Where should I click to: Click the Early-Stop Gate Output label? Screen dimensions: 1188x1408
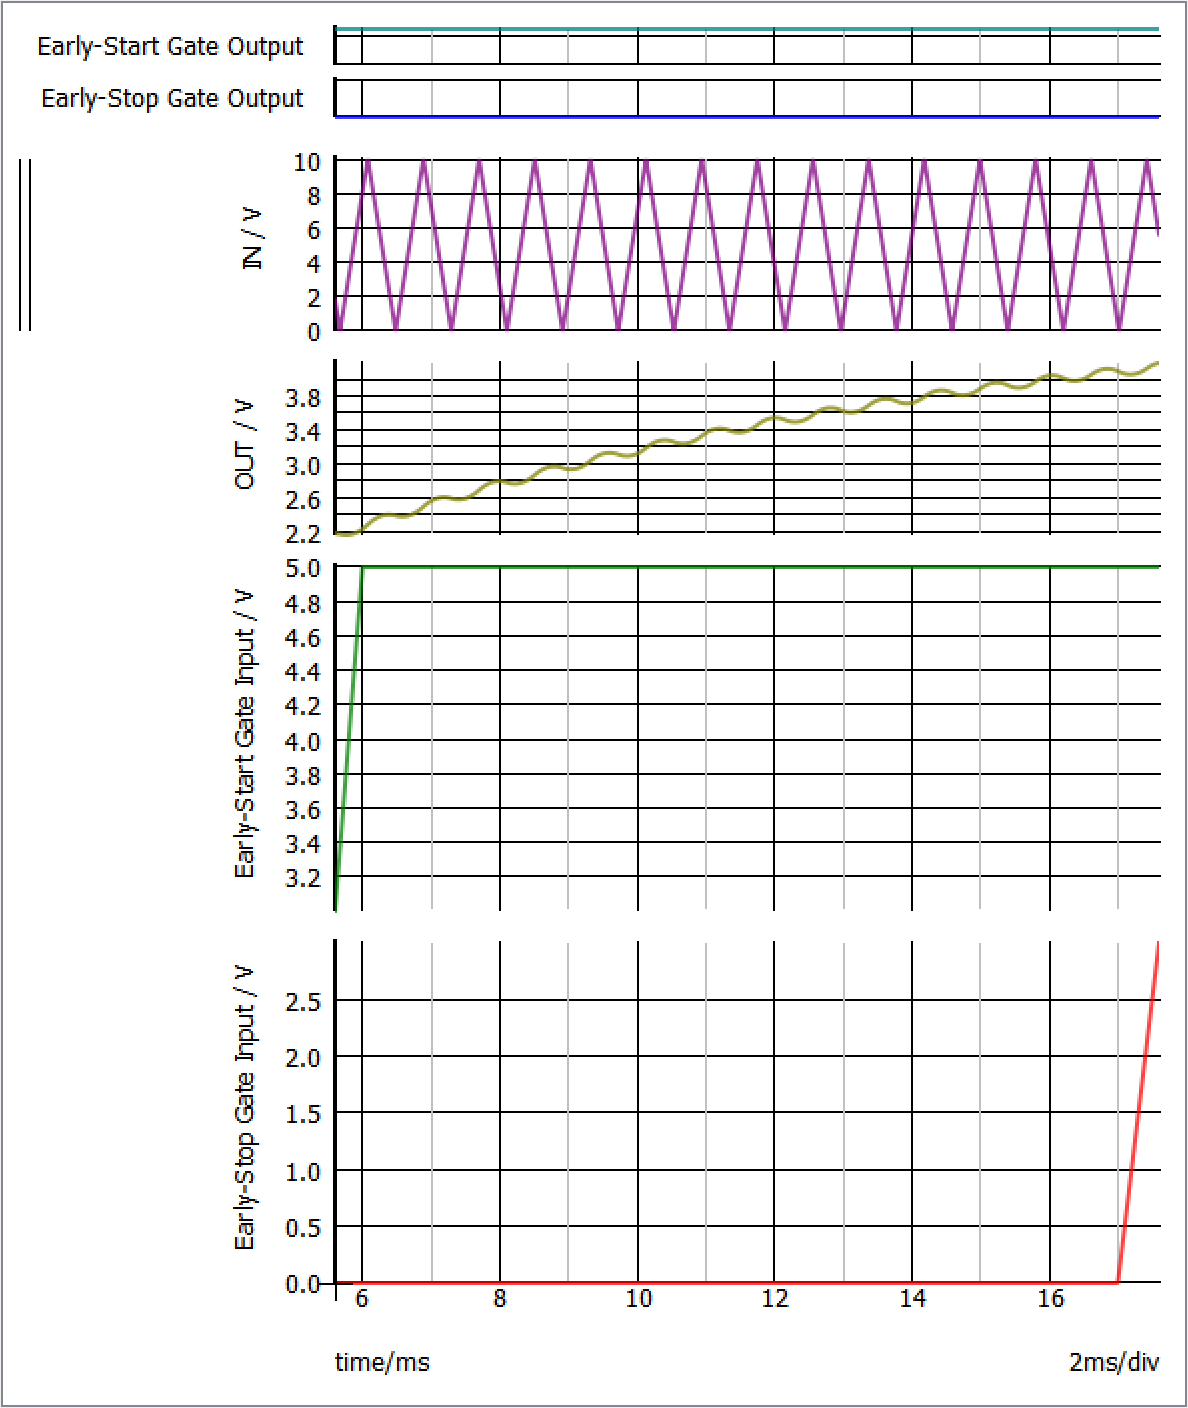[172, 99]
